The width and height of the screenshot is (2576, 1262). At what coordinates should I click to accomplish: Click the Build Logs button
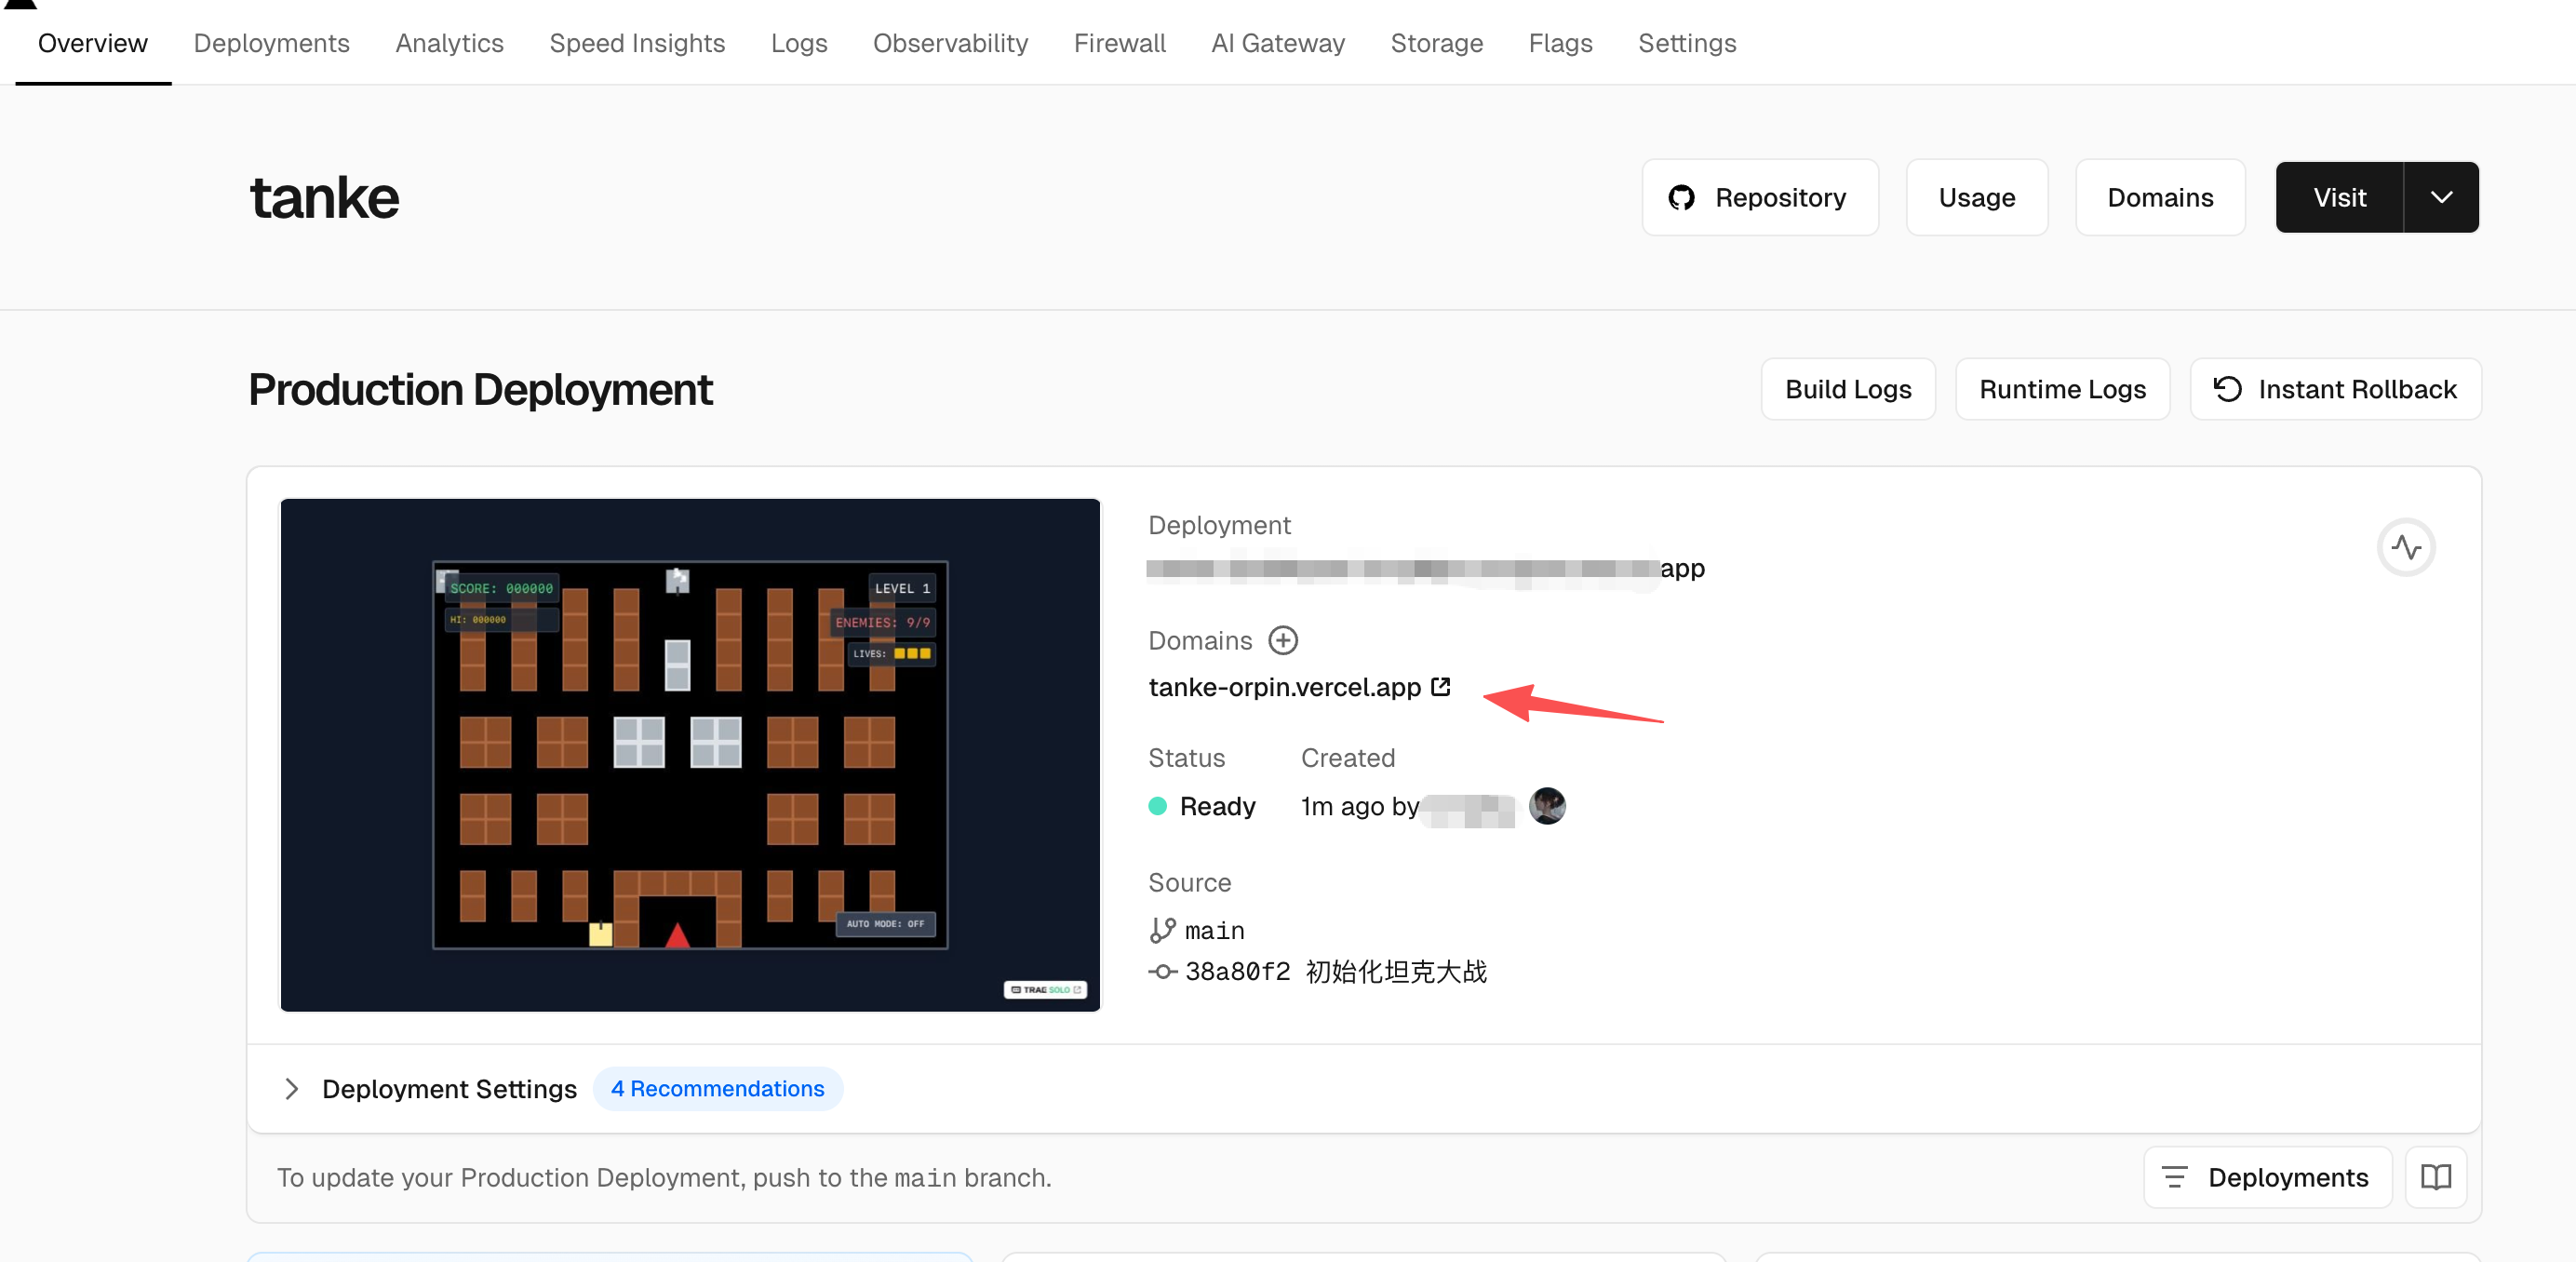pyautogui.click(x=1847, y=389)
